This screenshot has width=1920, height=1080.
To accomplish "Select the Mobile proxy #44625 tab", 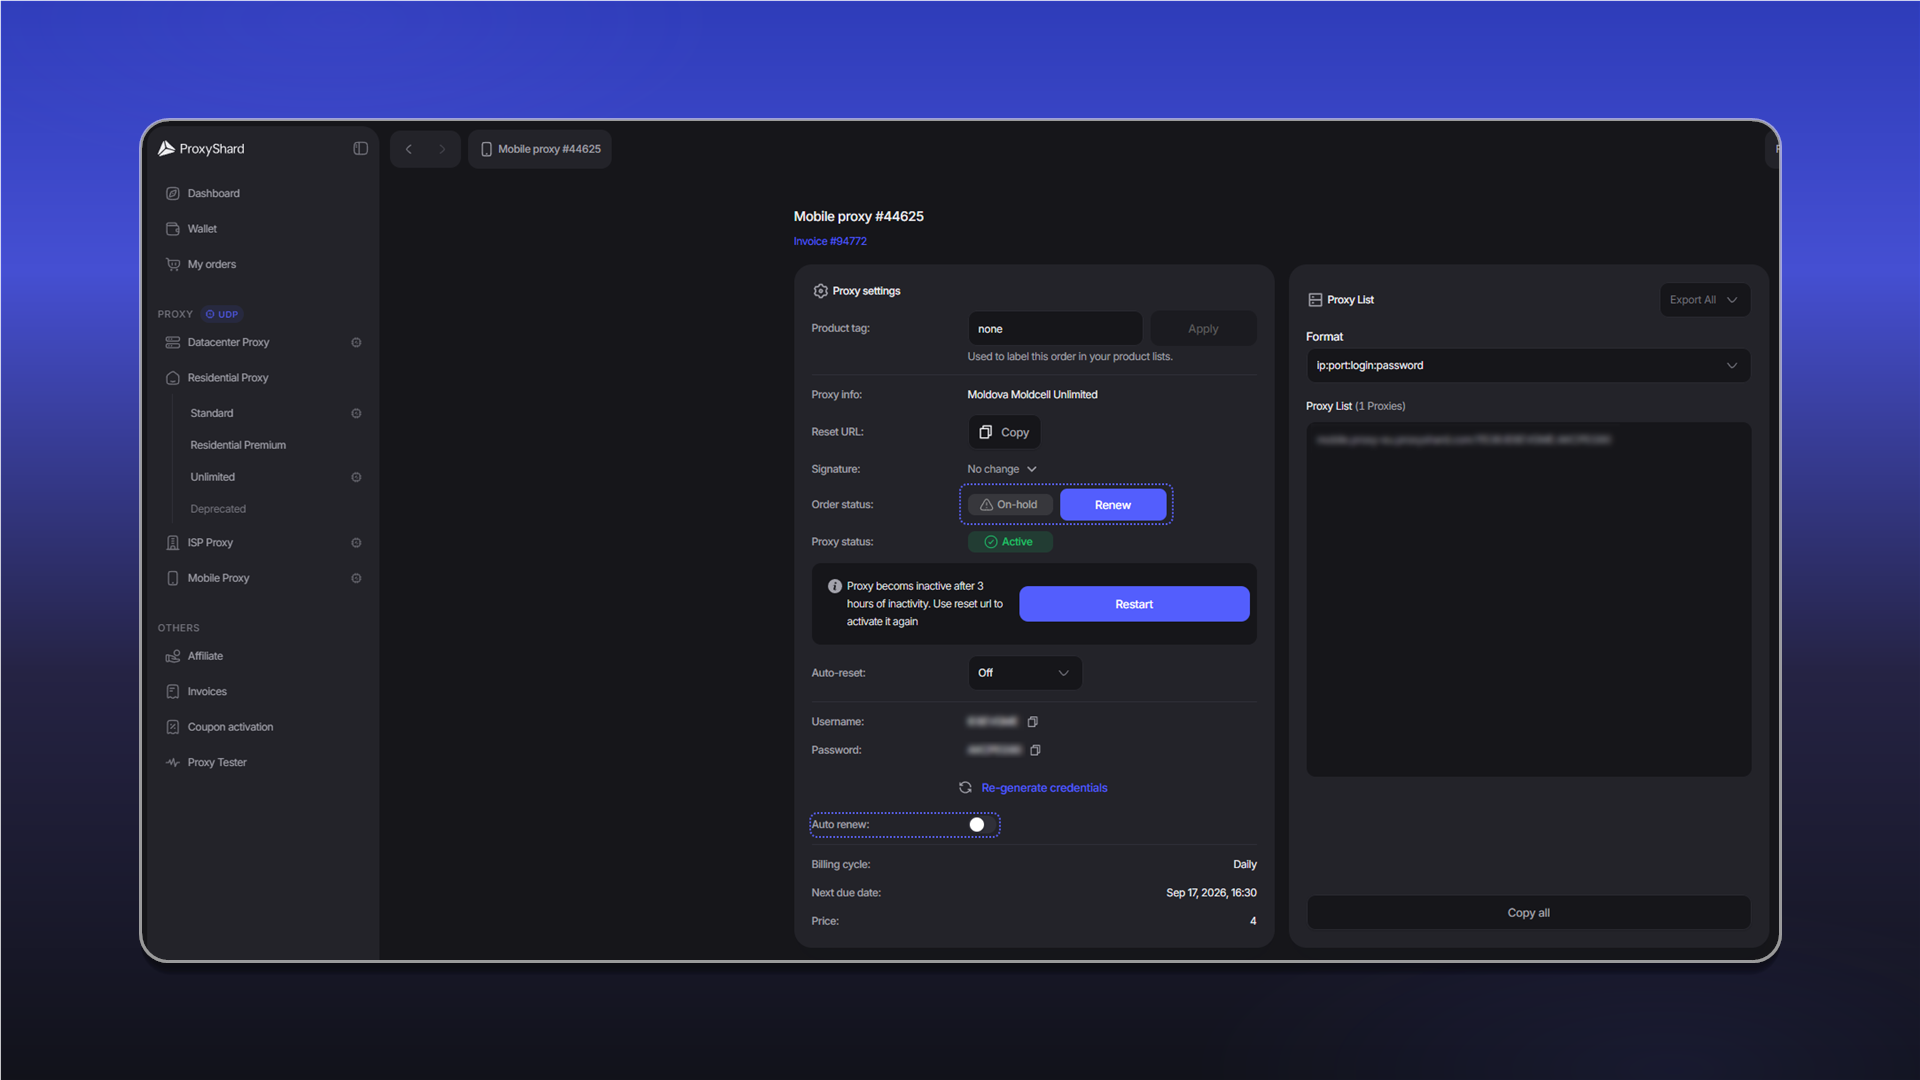I will coord(540,149).
